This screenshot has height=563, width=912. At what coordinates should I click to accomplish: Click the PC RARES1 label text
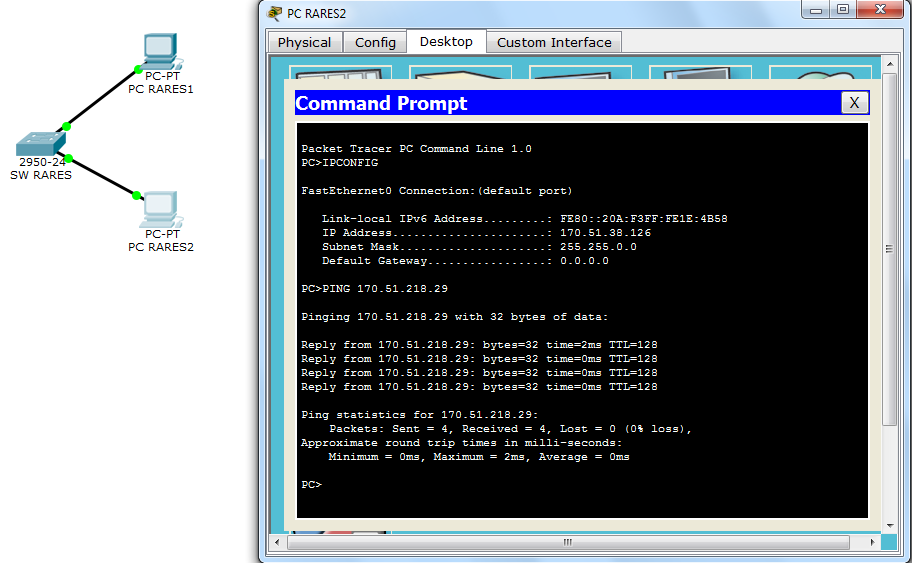161,89
